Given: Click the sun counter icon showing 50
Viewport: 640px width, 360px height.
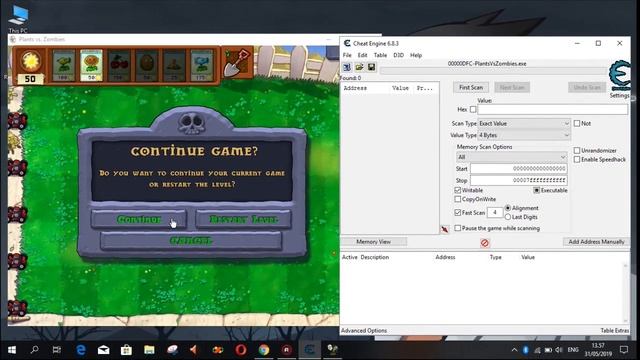Looking at the screenshot, I should 30,66.
